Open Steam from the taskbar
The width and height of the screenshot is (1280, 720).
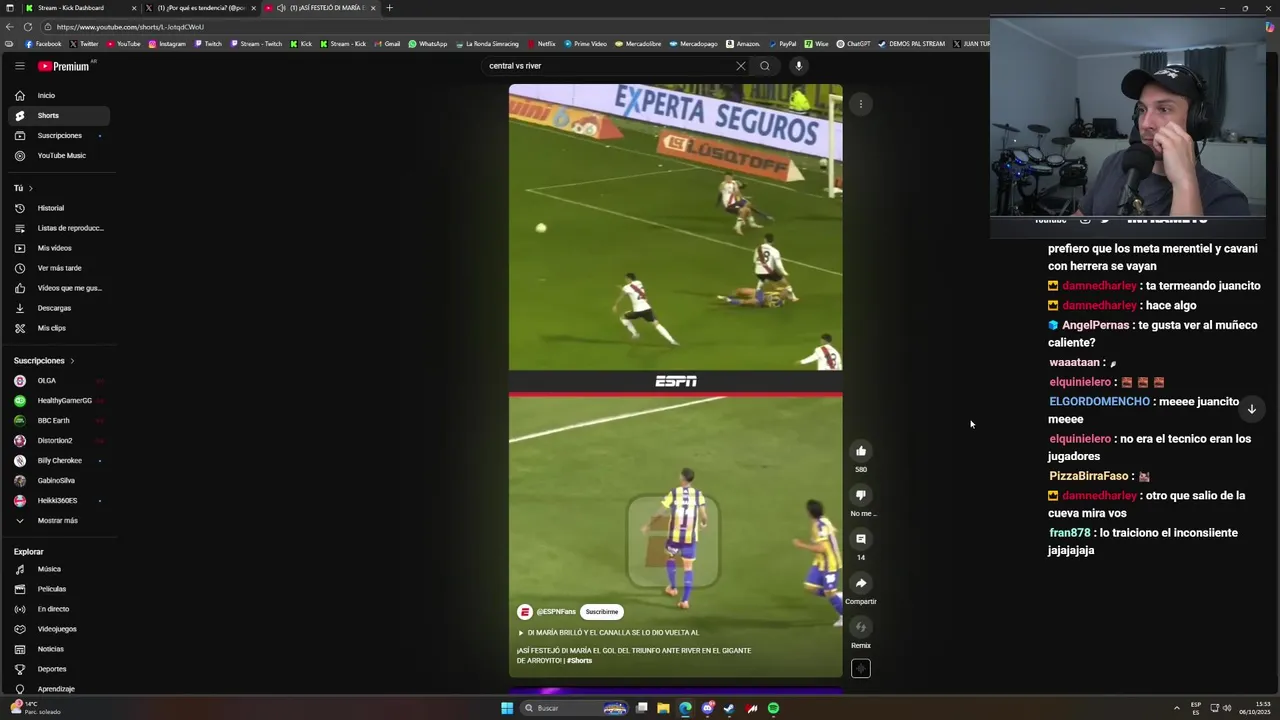729,708
